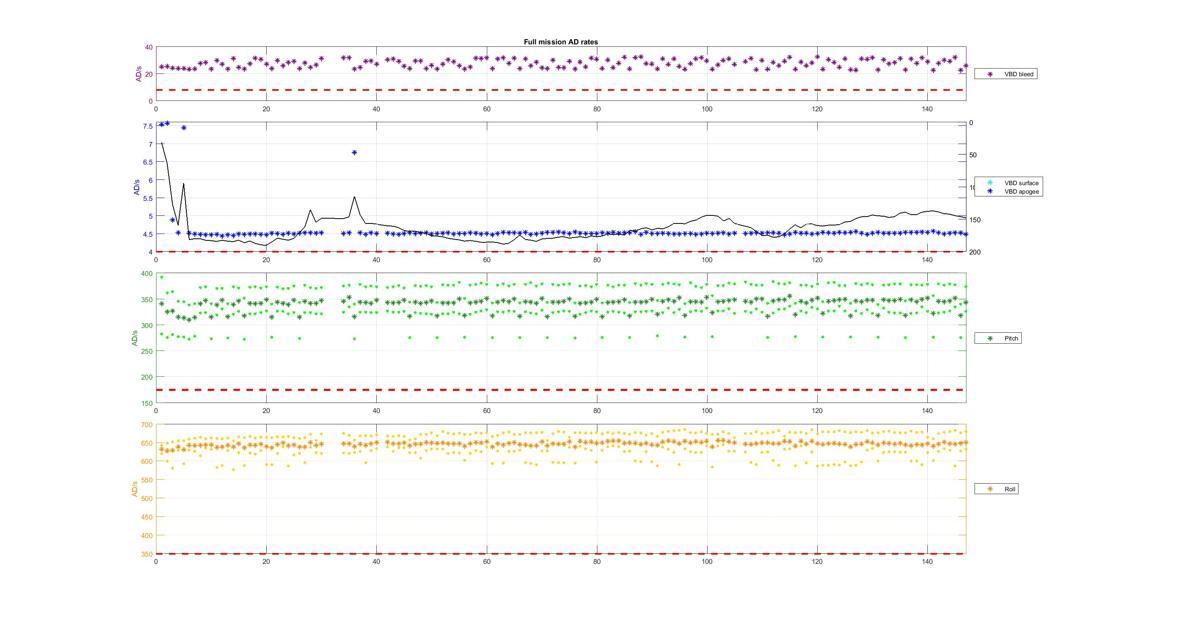Click the 500 tick on Roll axis
This screenshot has width=1200, height=622.
[146, 498]
